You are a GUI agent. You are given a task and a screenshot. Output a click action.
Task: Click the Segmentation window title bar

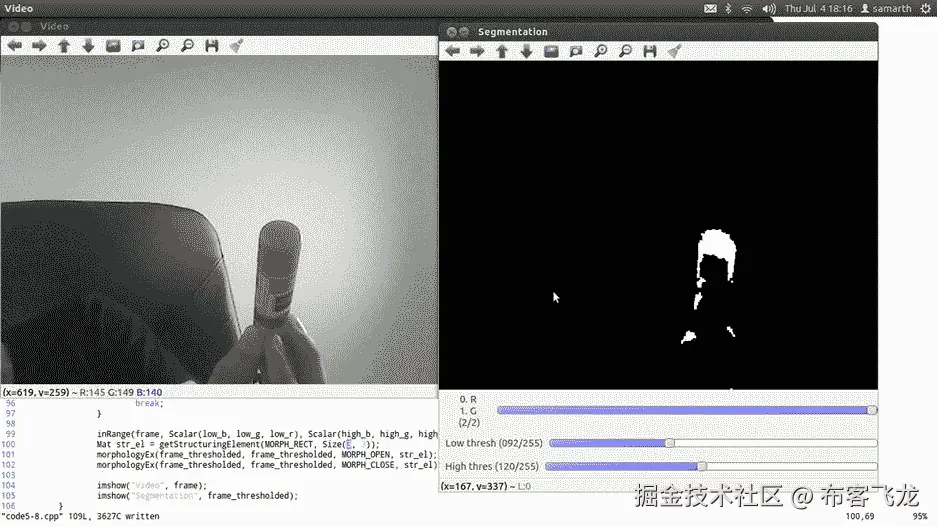click(658, 32)
